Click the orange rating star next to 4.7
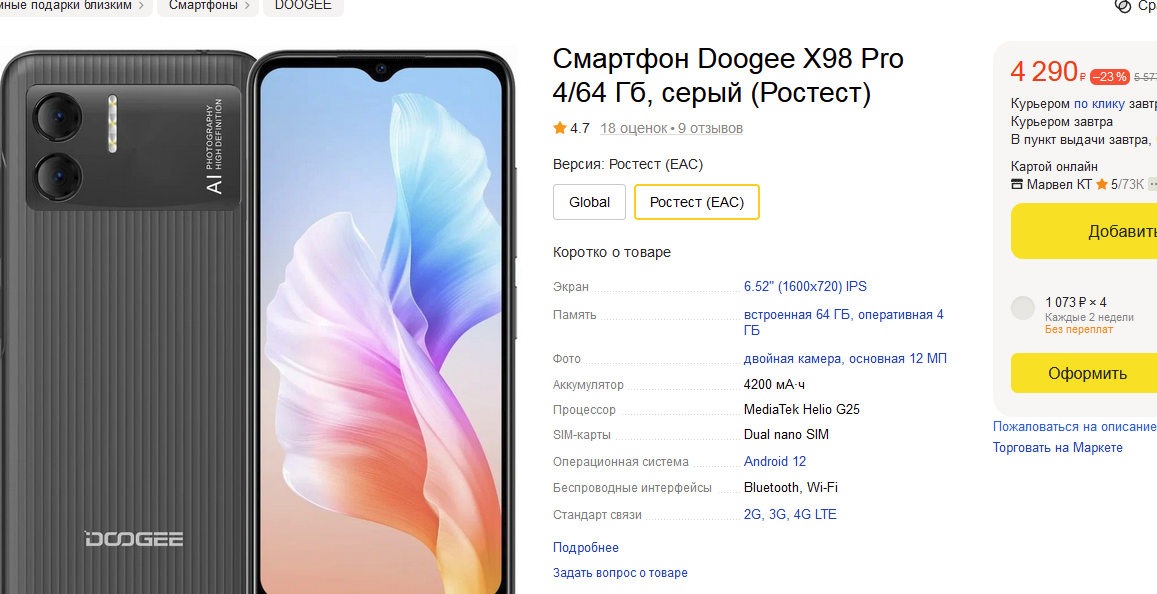This screenshot has width=1157, height=594. pyautogui.click(x=560, y=128)
